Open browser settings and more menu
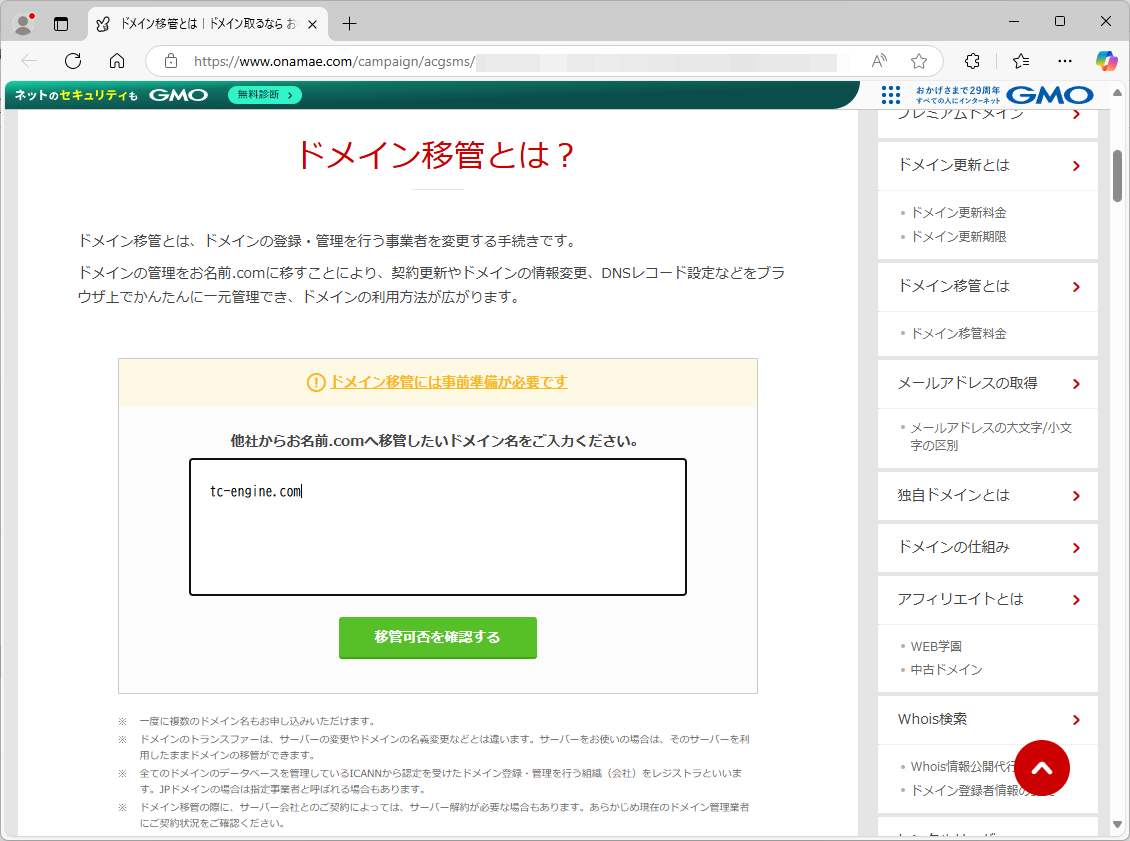1130x841 pixels. [1065, 60]
